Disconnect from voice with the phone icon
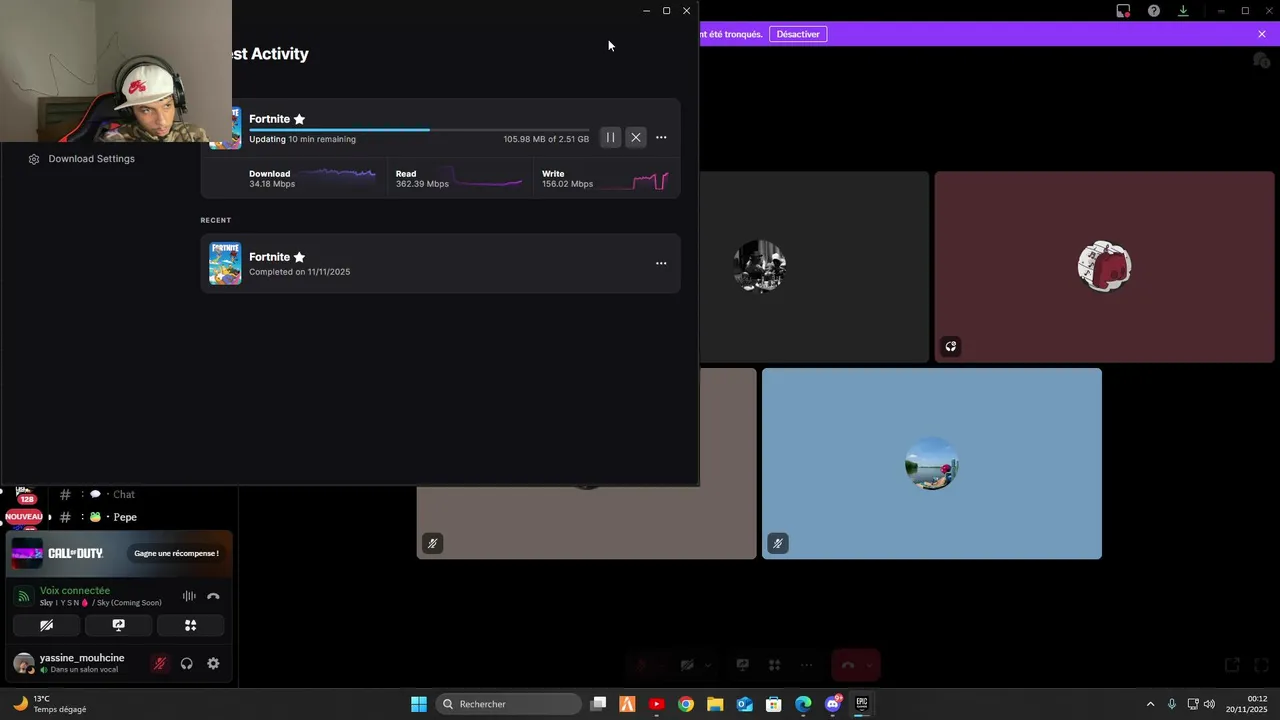This screenshot has height=720, width=1280. pyautogui.click(x=213, y=596)
